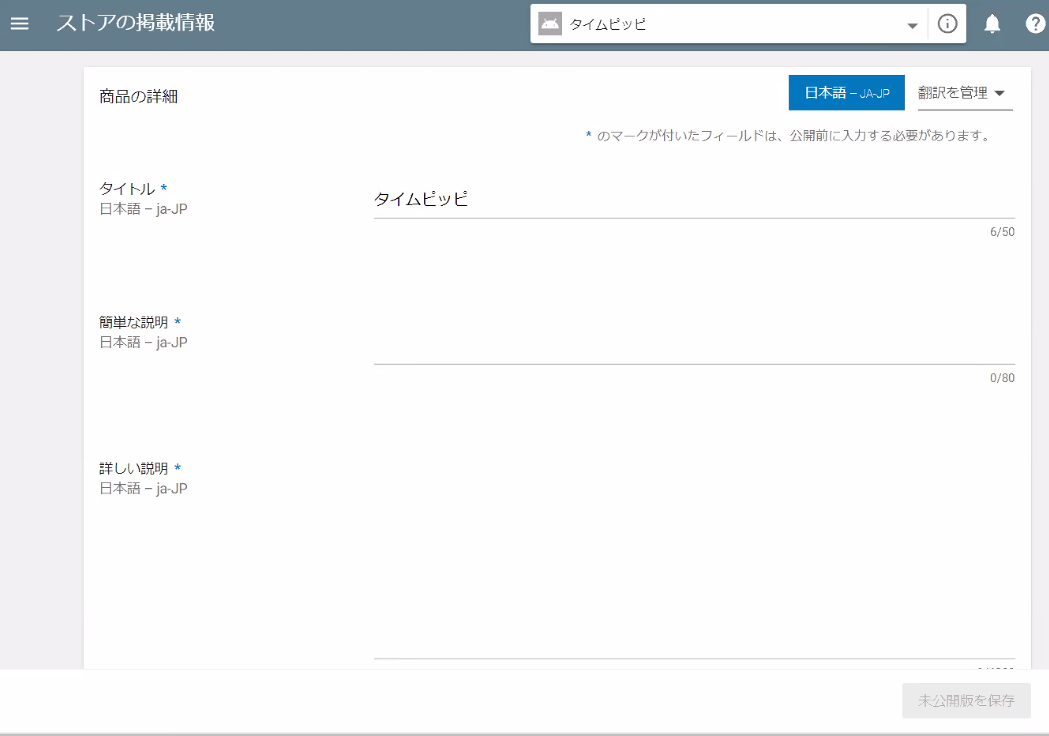Click the Android app icon in selector
The width and height of the screenshot is (1049, 736).
tap(550, 25)
